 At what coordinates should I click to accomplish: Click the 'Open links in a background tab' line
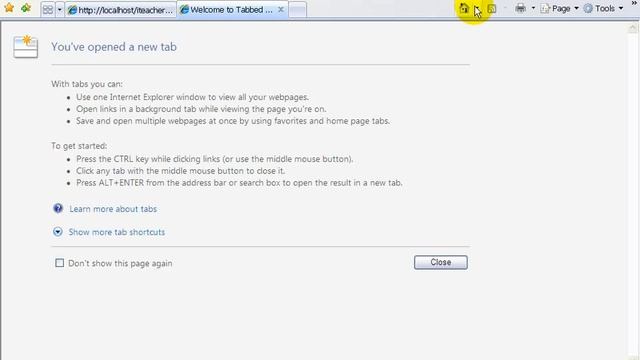click(x=201, y=109)
